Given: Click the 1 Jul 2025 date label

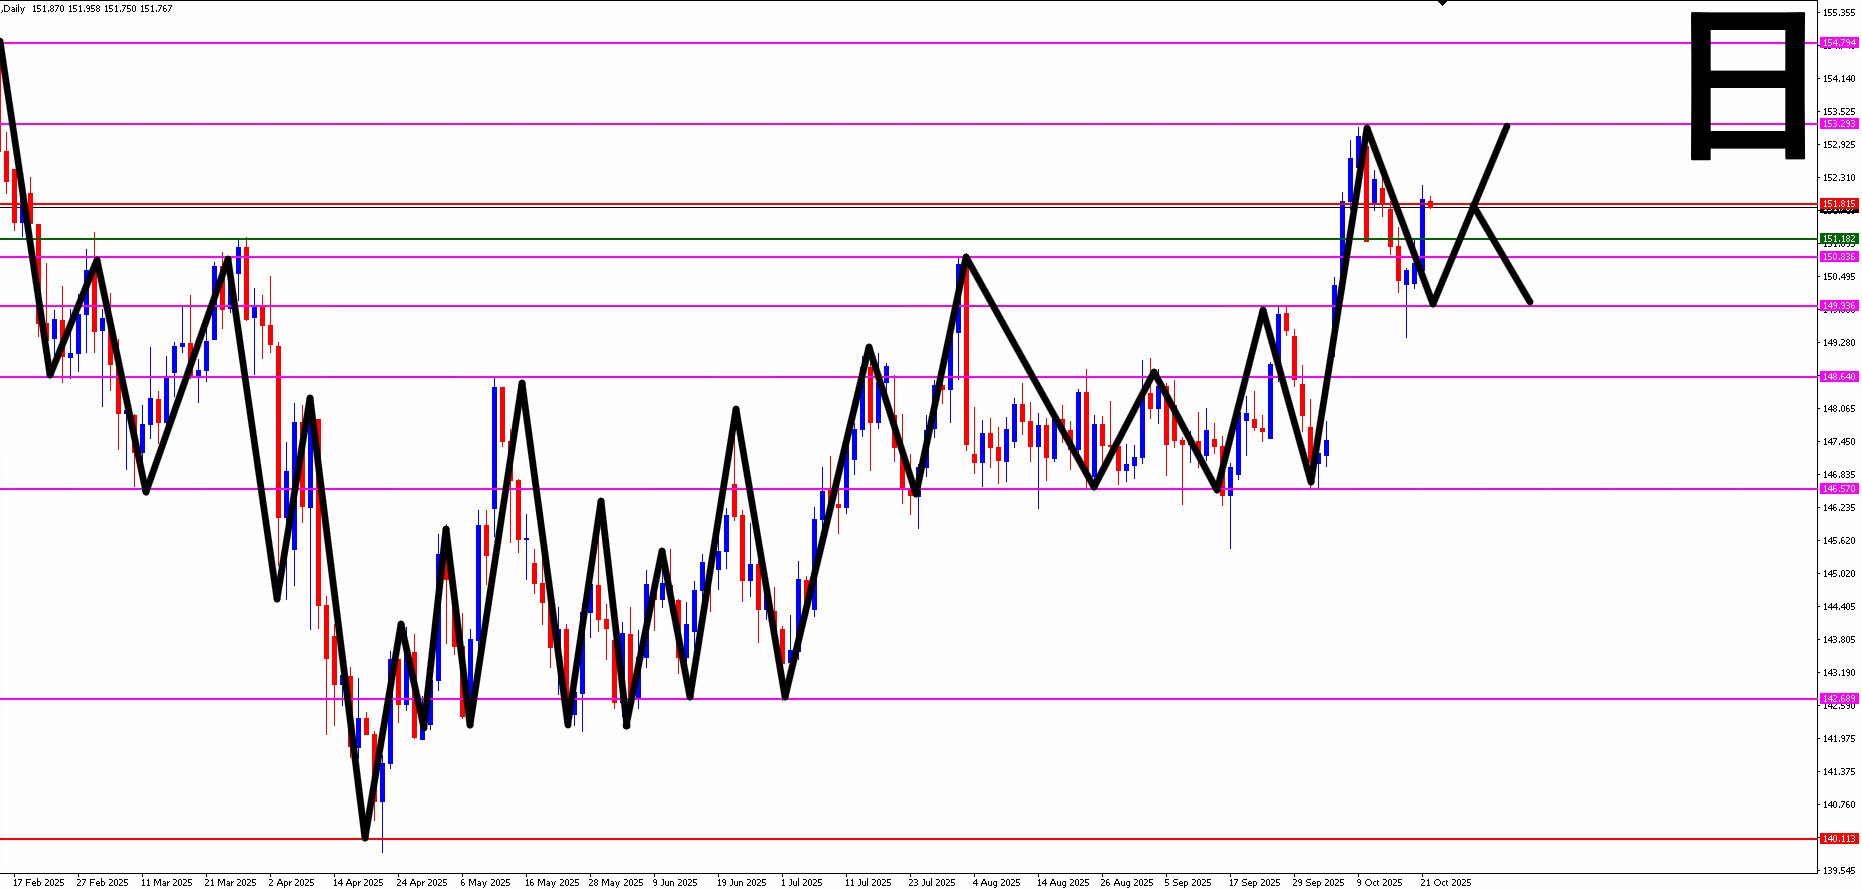Looking at the screenshot, I should (x=802, y=883).
